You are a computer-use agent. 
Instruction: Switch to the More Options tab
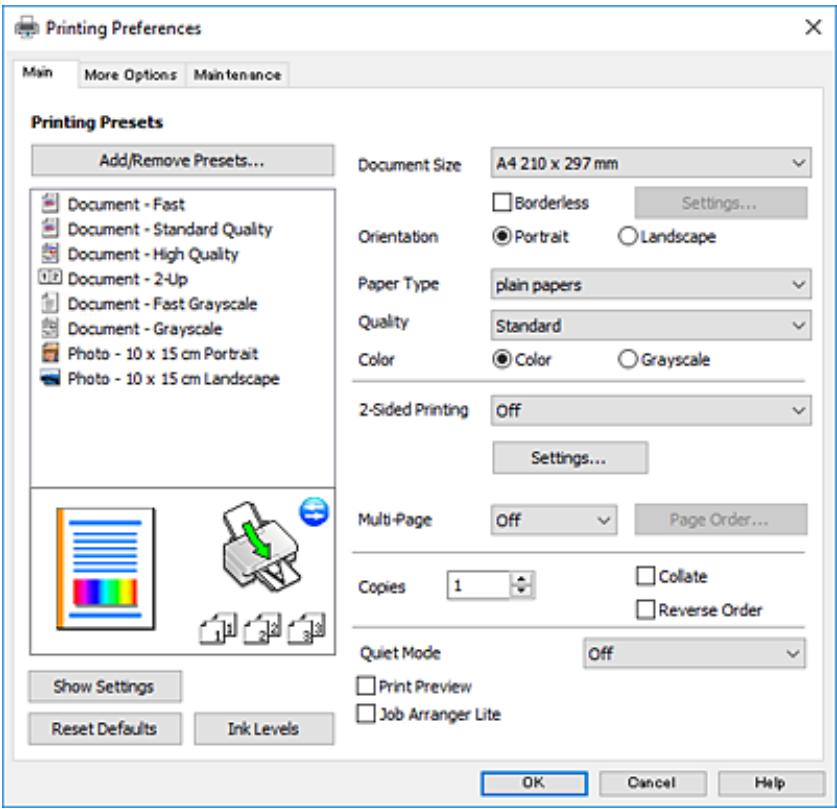[x=131, y=75]
